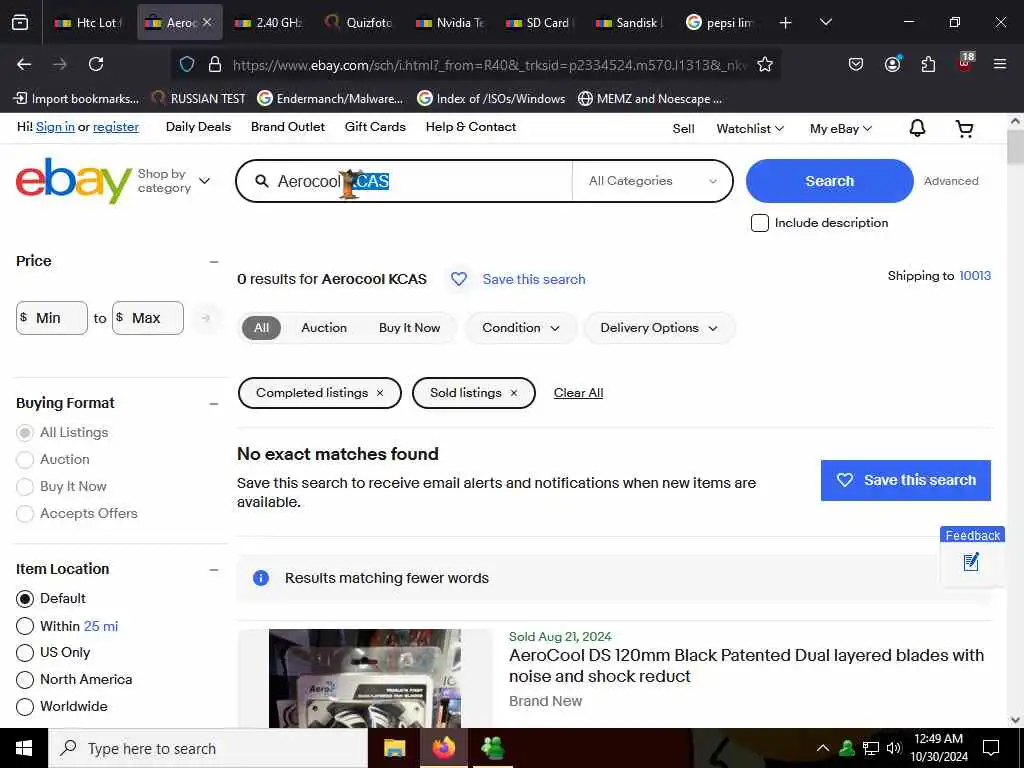Select the Buy It Now radio in sidebar
The height and width of the screenshot is (768, 1024).
25,487
